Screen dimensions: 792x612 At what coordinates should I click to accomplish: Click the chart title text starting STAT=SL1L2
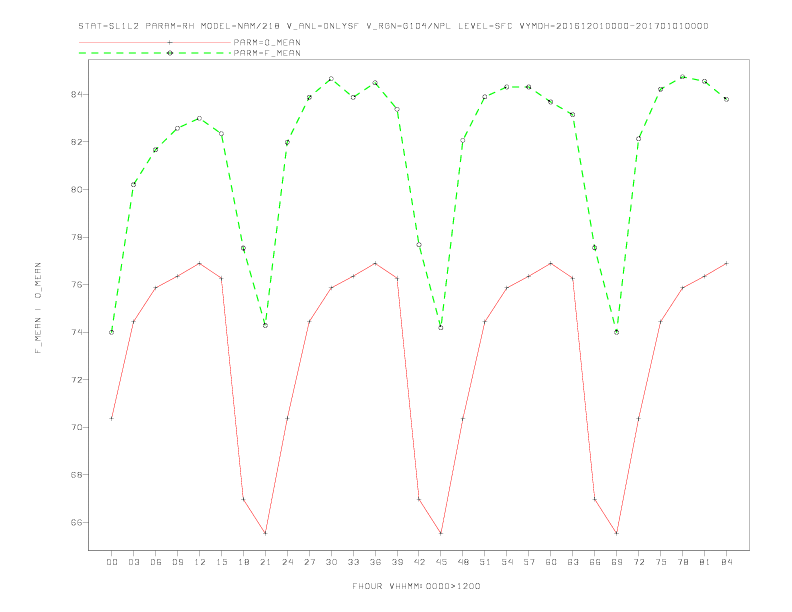393,26
